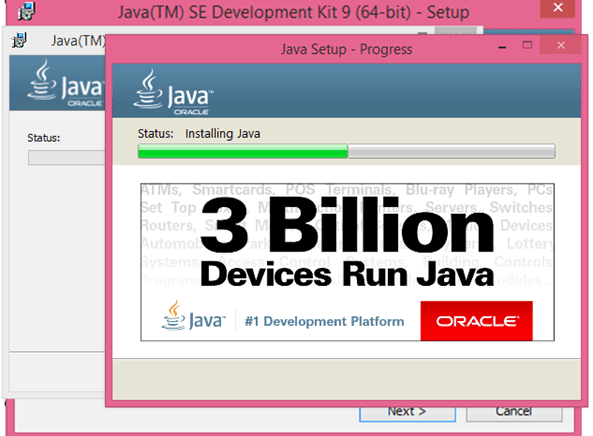
Task: Click the 'Status: Installing Java' label
Action: 199,133
